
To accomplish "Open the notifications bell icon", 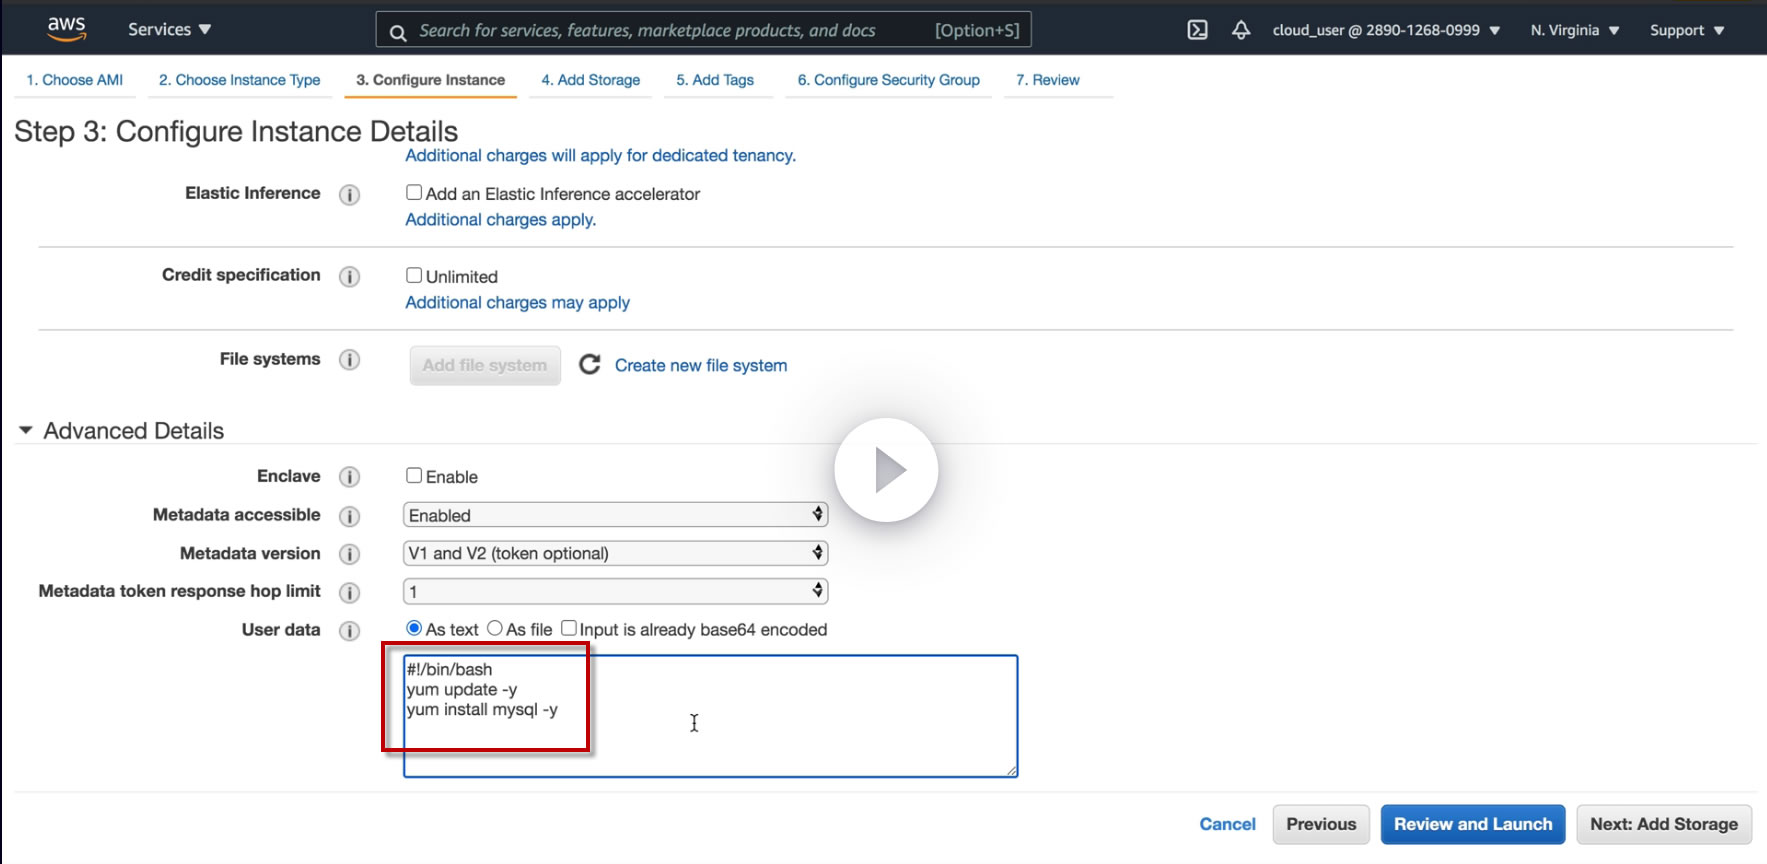I will pos(1240,30).
